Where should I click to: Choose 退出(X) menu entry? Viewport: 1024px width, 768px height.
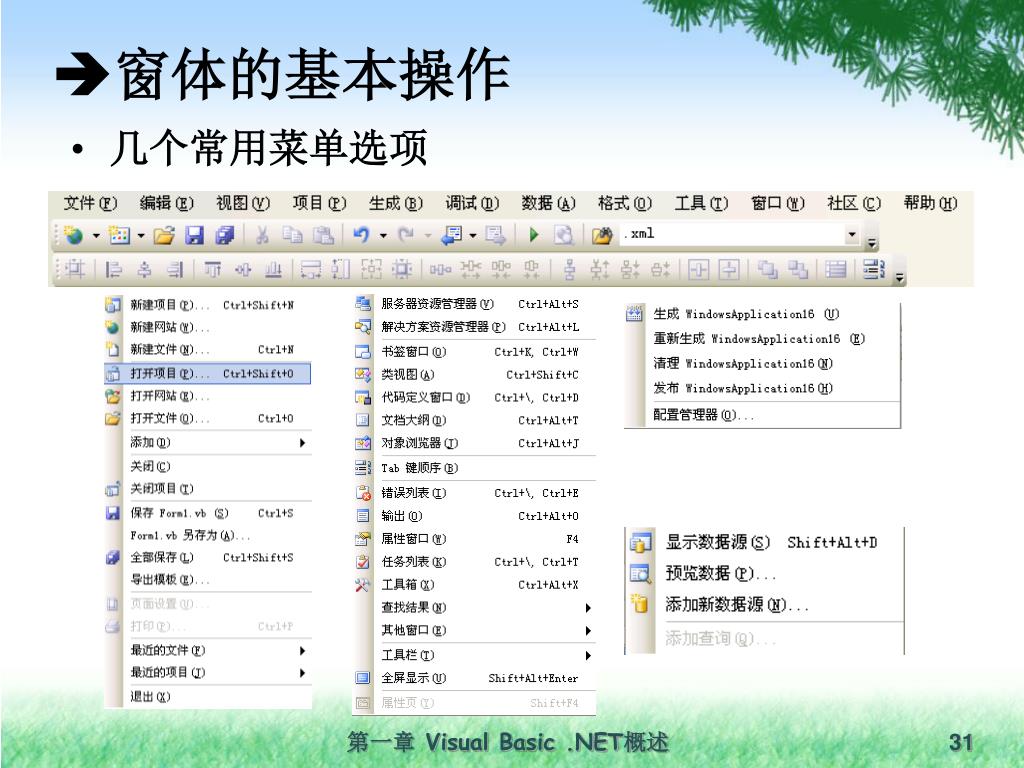pos(208,697)
